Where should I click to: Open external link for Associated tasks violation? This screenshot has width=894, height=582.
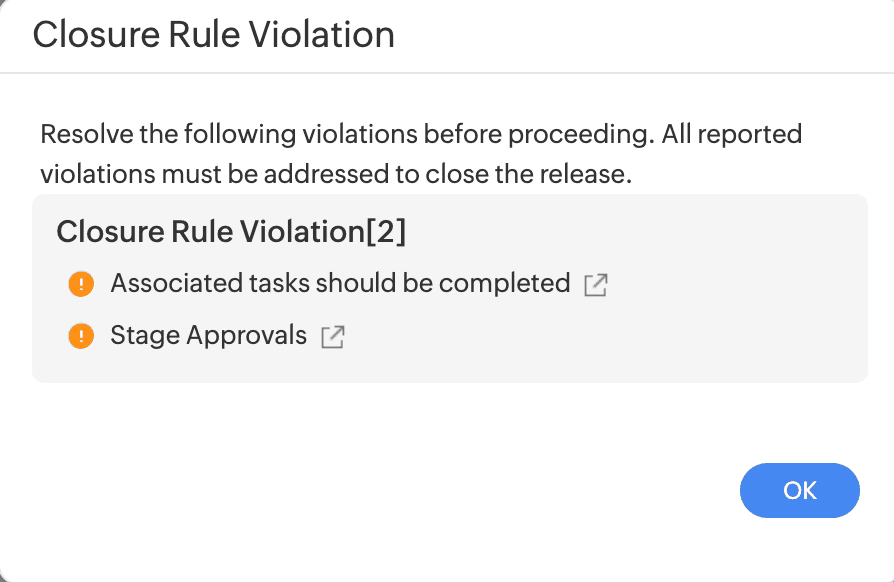click(596, 285)
